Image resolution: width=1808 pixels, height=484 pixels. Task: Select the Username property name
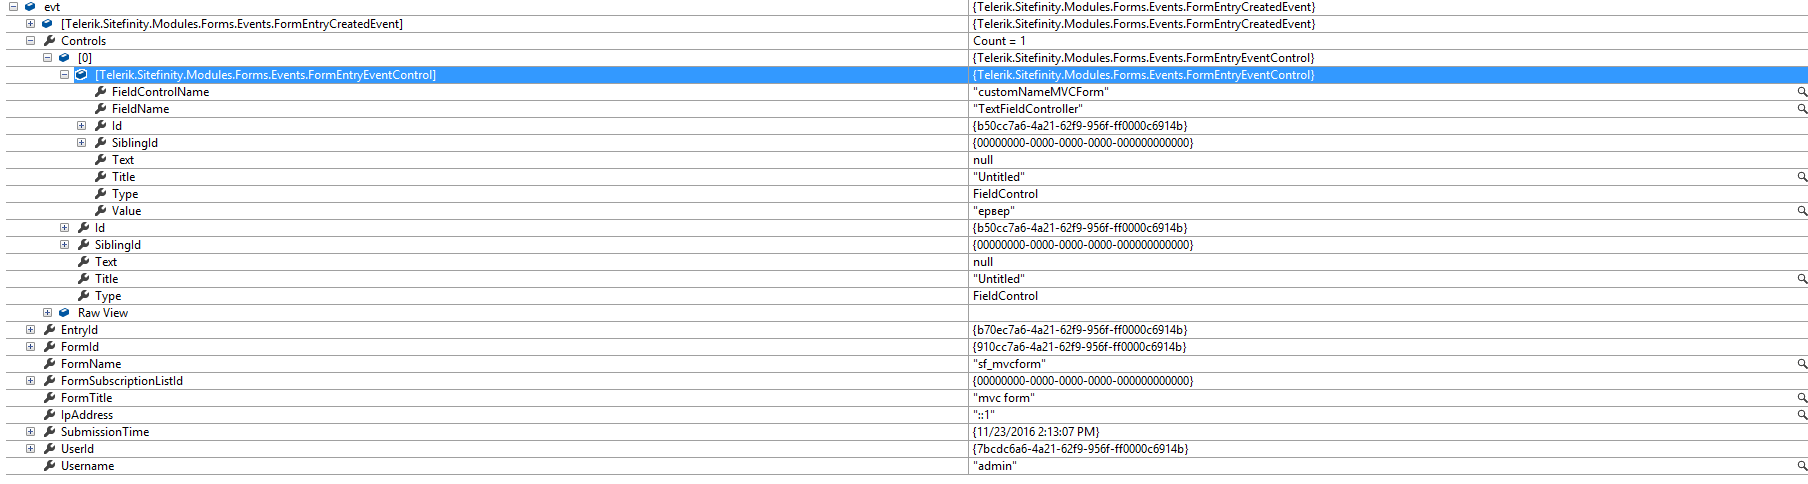88,466
